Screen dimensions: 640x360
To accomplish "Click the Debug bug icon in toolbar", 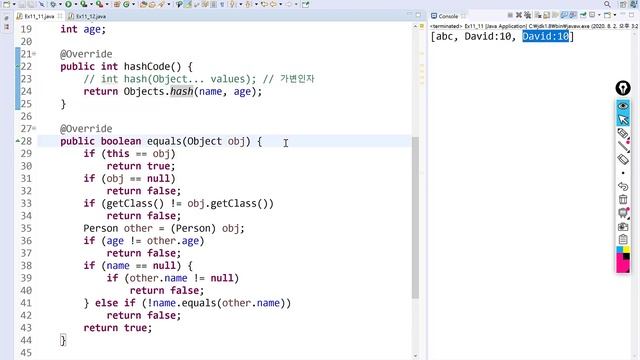I will (53, 4).
